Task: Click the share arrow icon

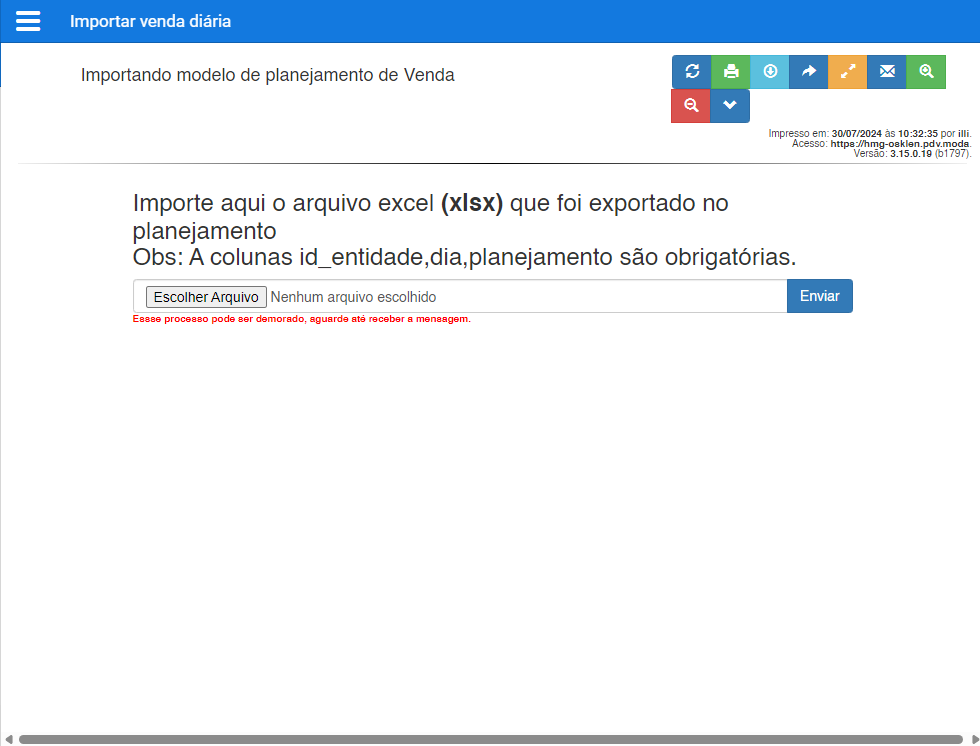Action: pos(809,72)
